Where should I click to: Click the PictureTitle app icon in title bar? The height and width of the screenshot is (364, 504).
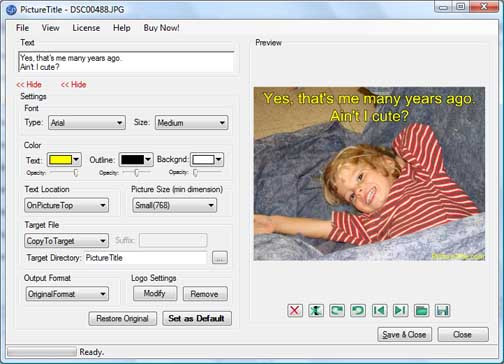11,10
